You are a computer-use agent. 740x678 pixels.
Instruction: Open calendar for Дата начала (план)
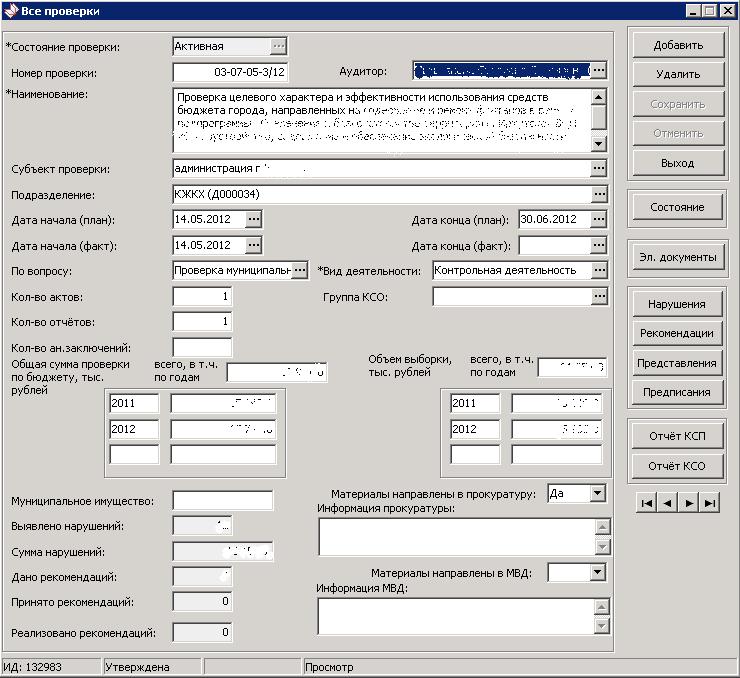click(x=253, y=219)
